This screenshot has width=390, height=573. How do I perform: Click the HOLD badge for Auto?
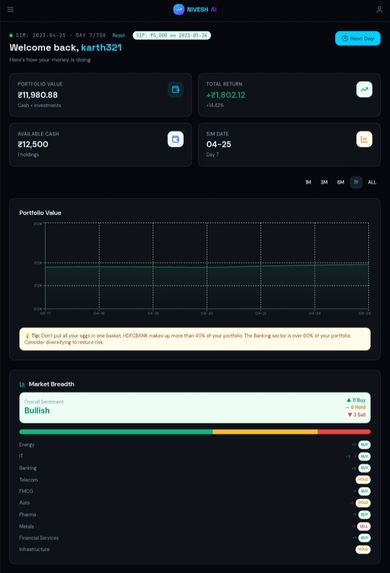click(363, 503)
